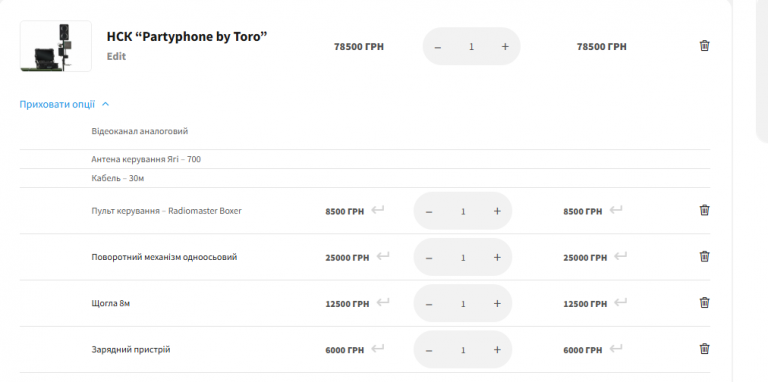Decrease Radiomaster Boxer quantity with minus
The width and height of the screenshot is (768, 382).
[x=429, y=212]
